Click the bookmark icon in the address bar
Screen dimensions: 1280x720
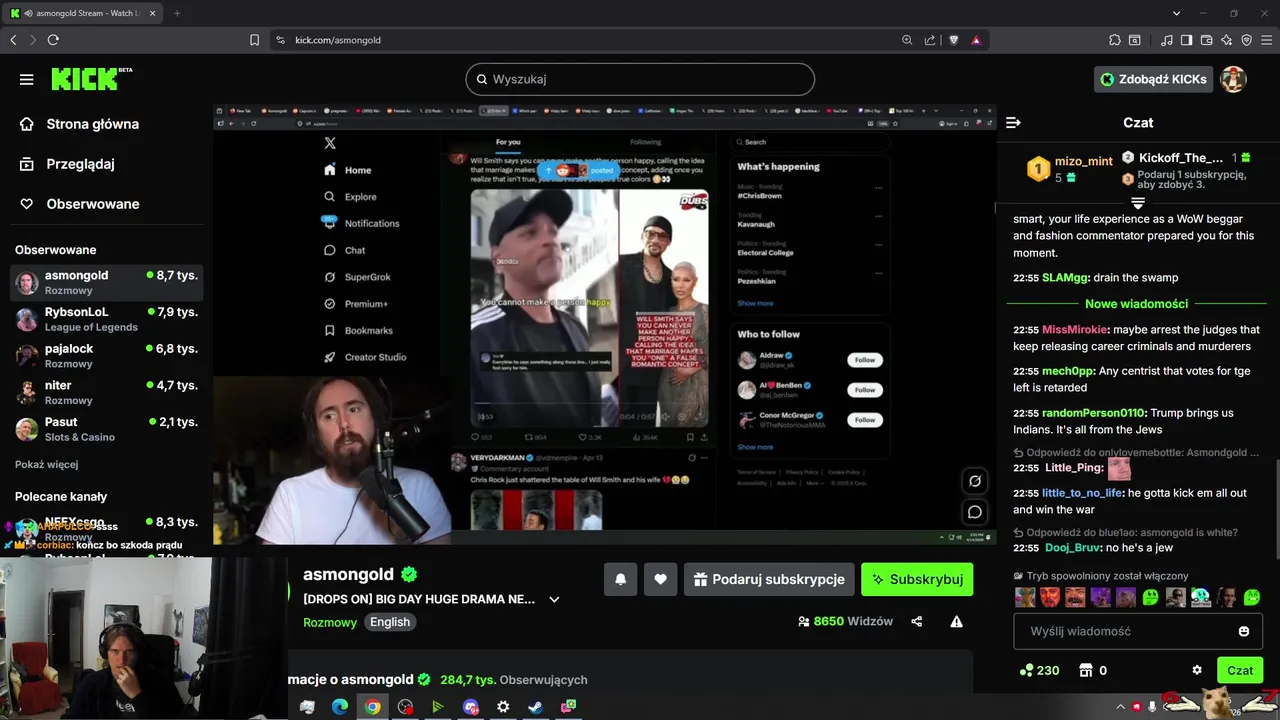click(254, 40)
